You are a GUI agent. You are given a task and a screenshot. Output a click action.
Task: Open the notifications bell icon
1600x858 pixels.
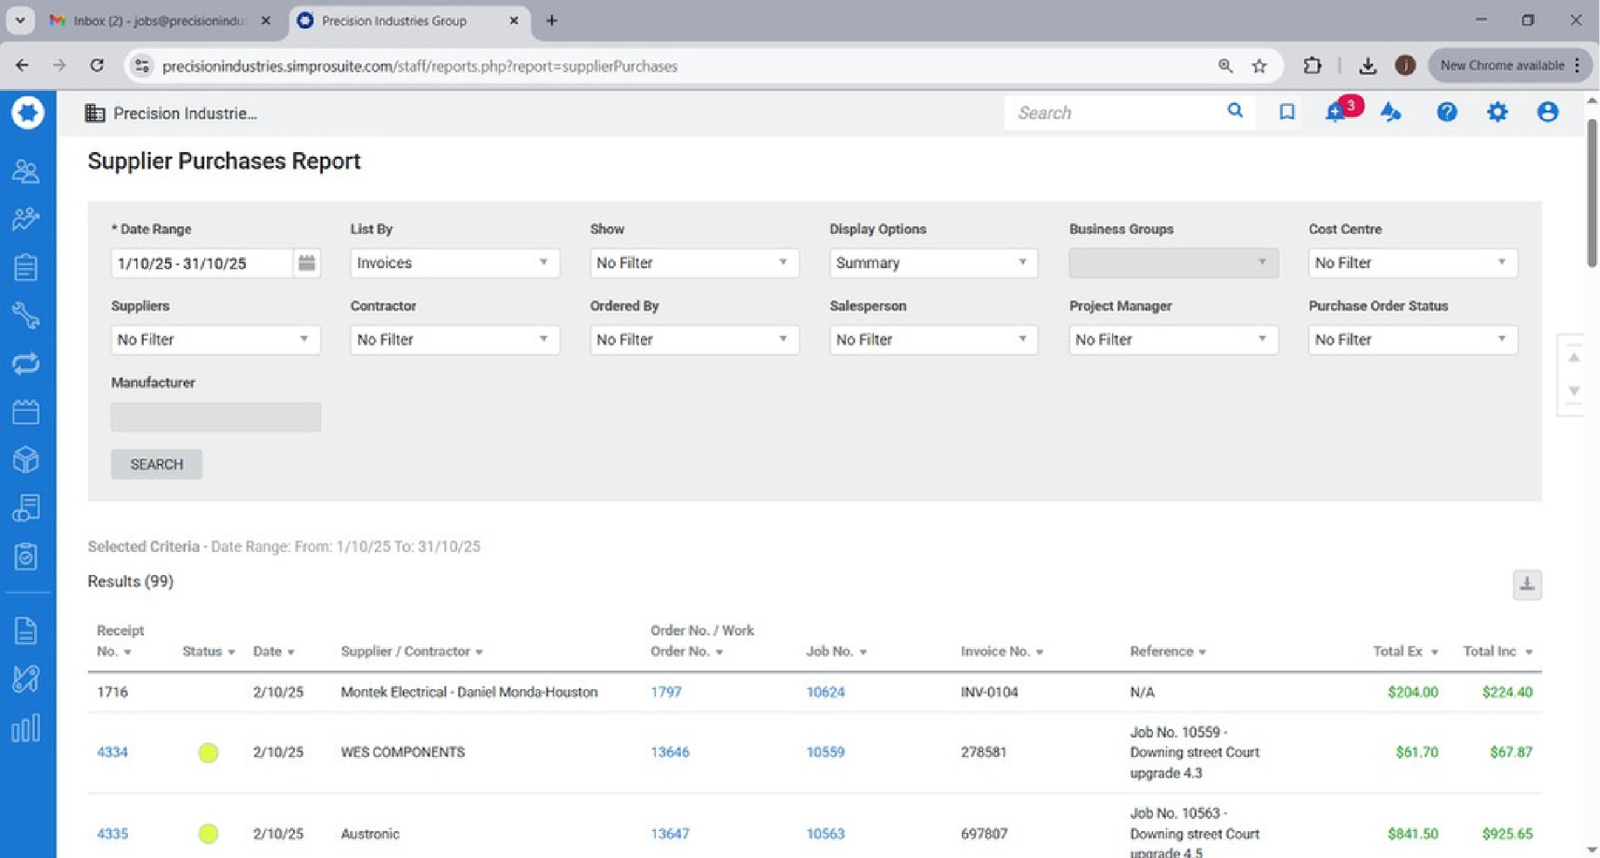[1336, 113]
